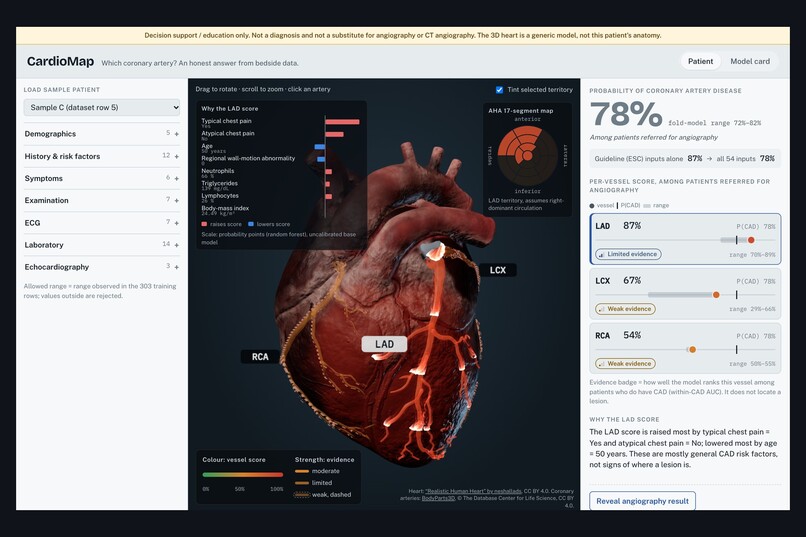
Task: Toggle the Tint selected territory checkbox
Action: pyautogui.click(x=499, y=89)
